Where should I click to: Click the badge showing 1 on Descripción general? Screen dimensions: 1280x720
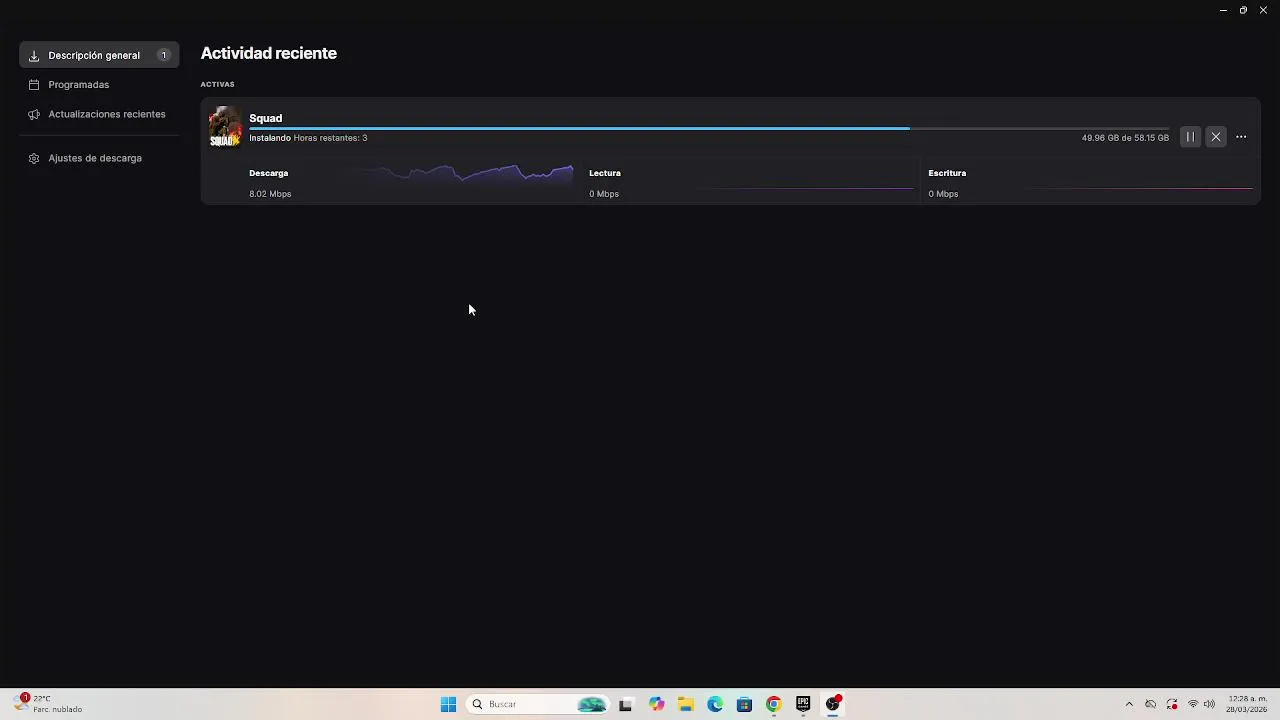[163, 55]
